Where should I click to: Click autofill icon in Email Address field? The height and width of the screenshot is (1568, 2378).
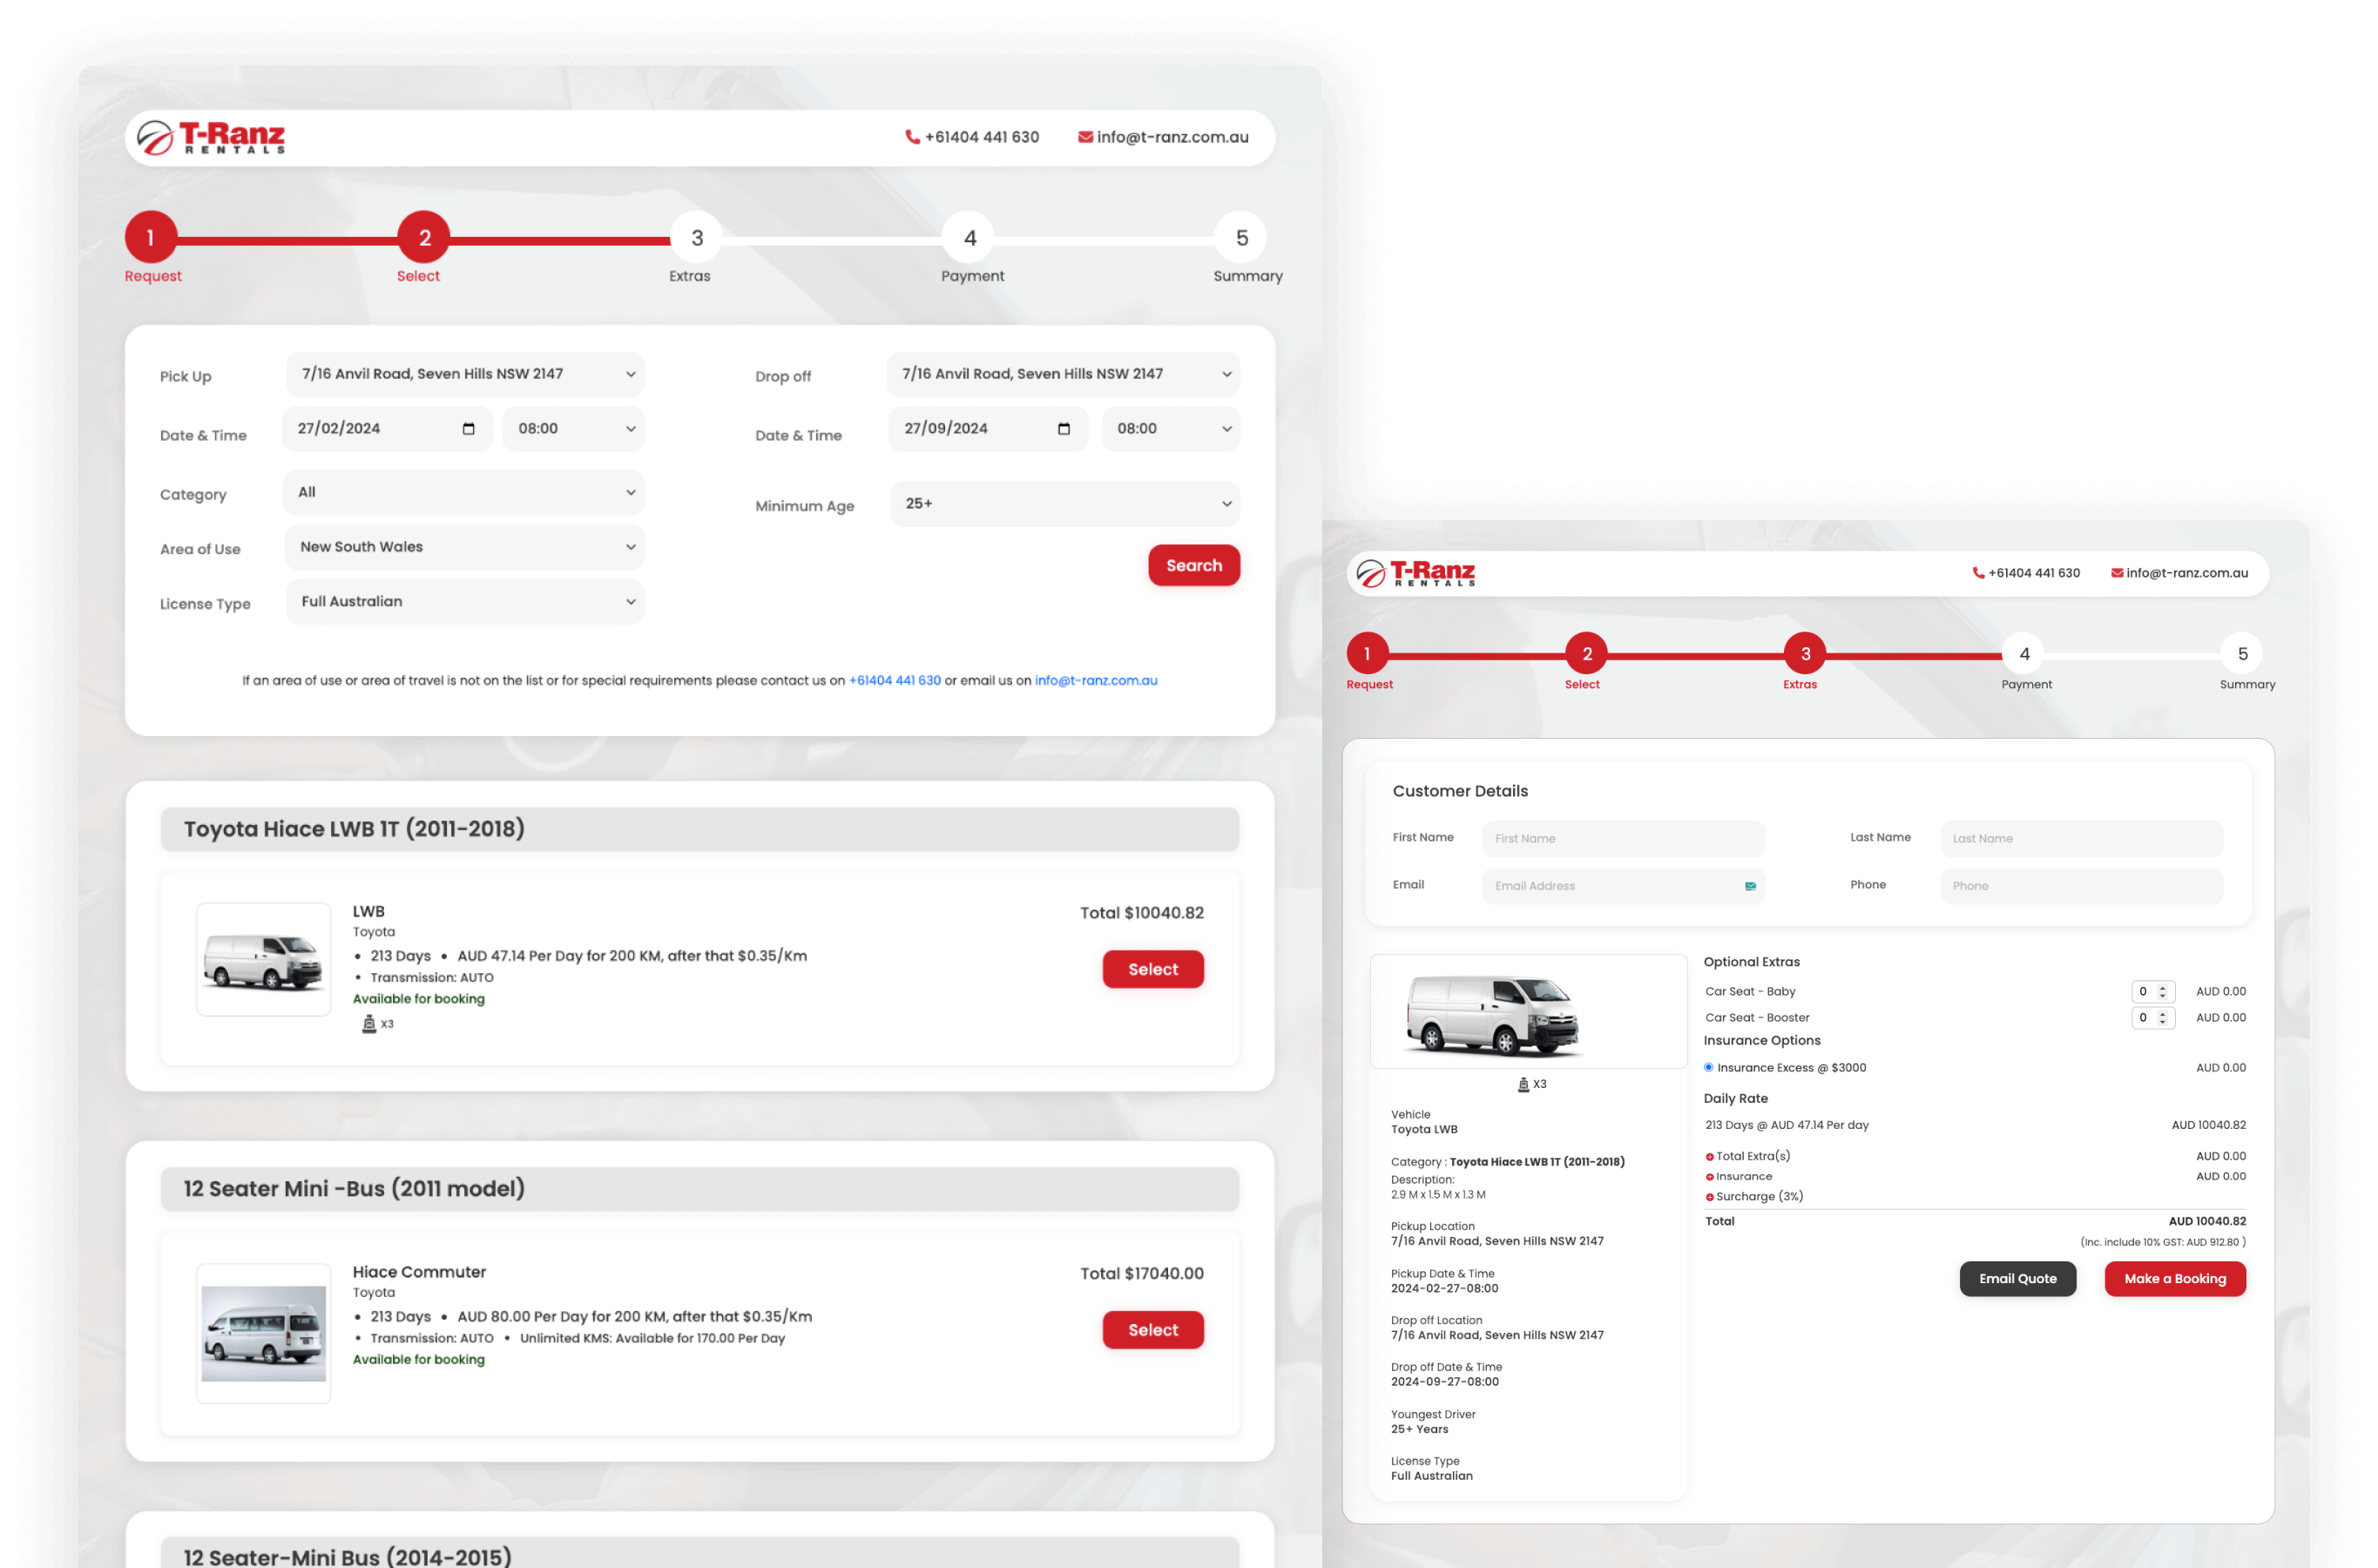pyautogui.click(x=1750, y=886)
